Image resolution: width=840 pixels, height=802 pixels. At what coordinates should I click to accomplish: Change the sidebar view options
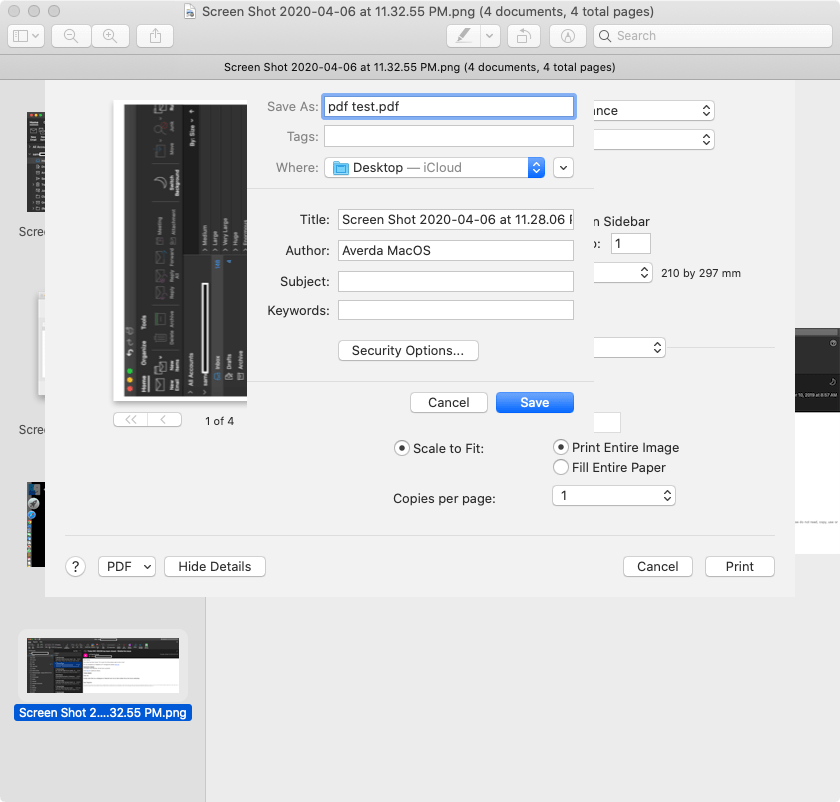coord(25,35)
